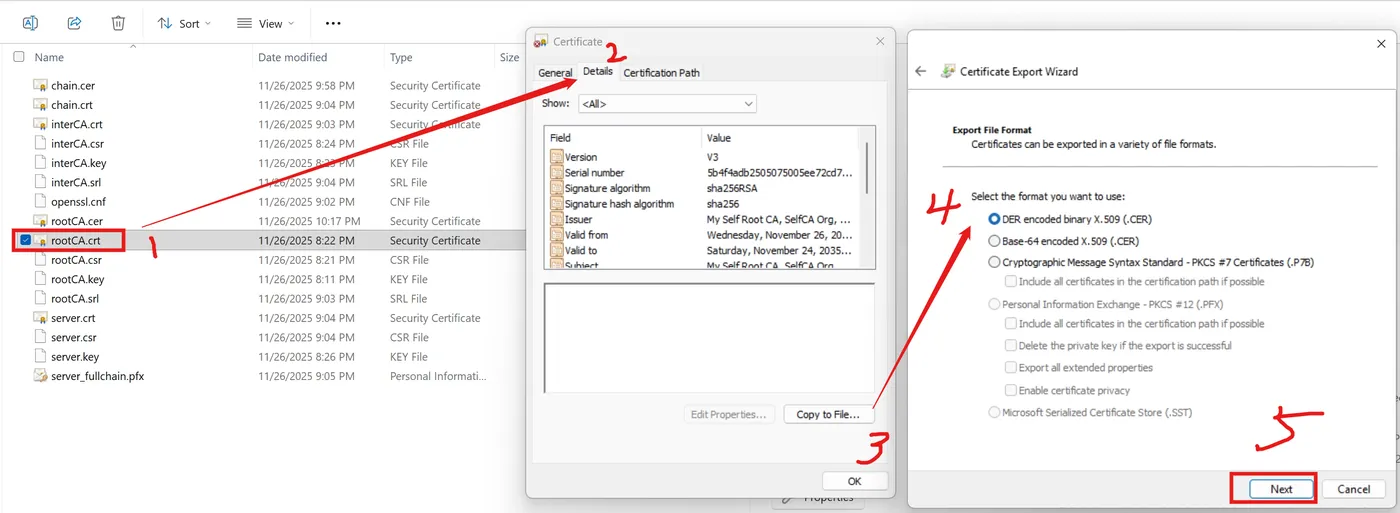The image size is (1400, 513).
Task: Open the Sort dropdown in Explorer
Action: pos(185,23)
